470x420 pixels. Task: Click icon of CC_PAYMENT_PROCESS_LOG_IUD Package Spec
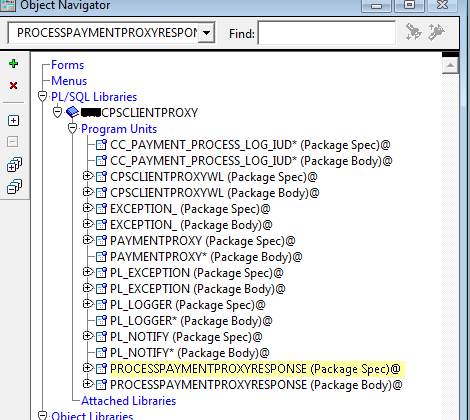(x=101, y=145)
